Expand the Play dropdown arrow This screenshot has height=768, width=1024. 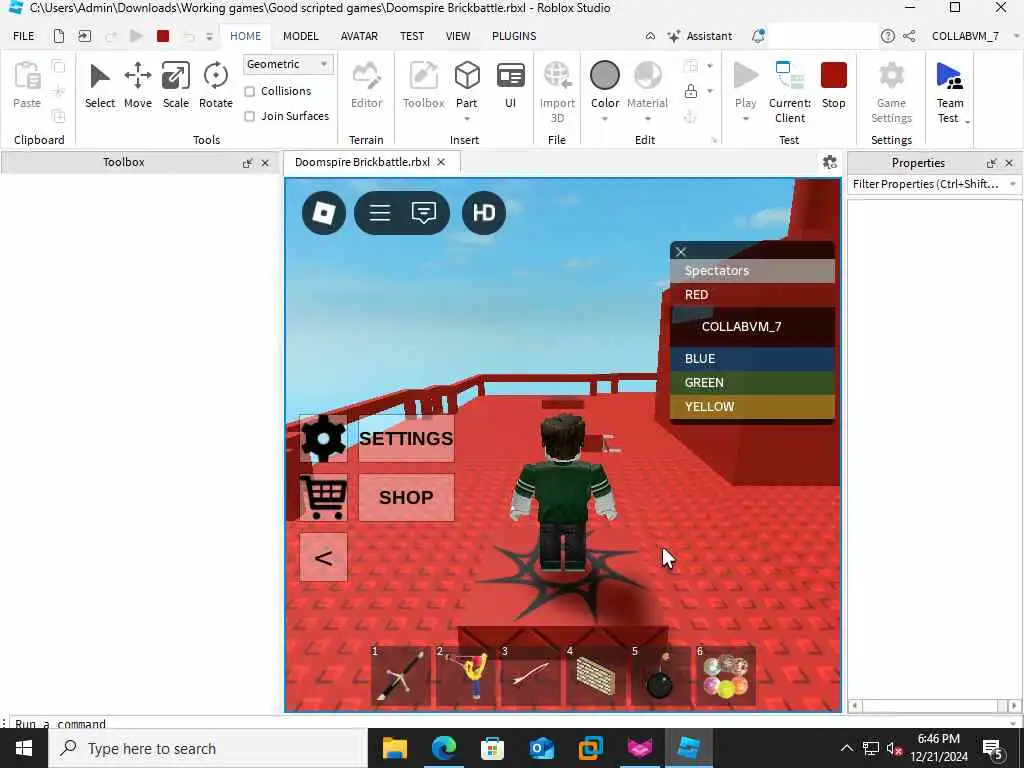(745, 119)
